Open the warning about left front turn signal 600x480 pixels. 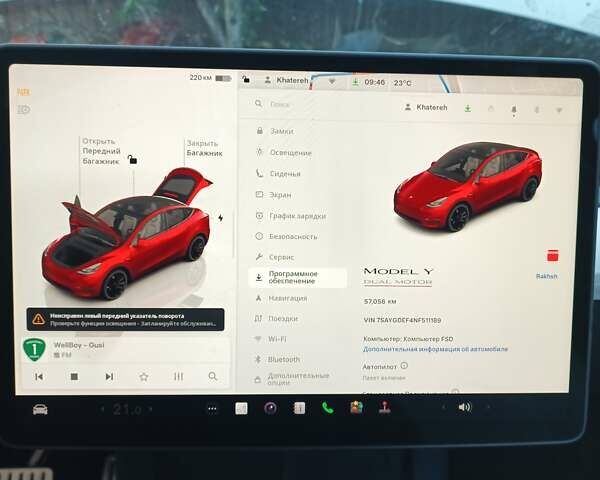tap(126, 320)
